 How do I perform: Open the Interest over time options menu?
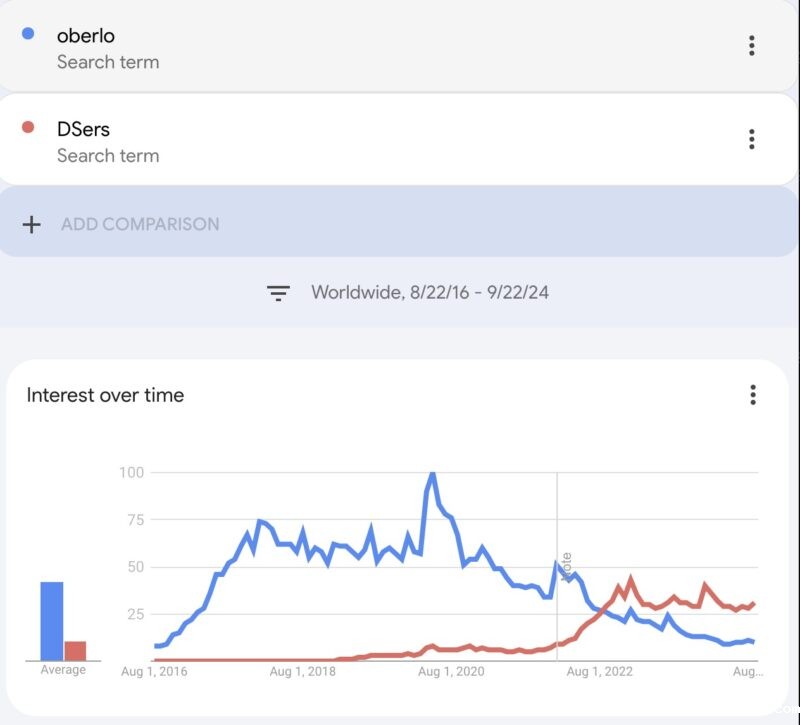coord(753,395)
